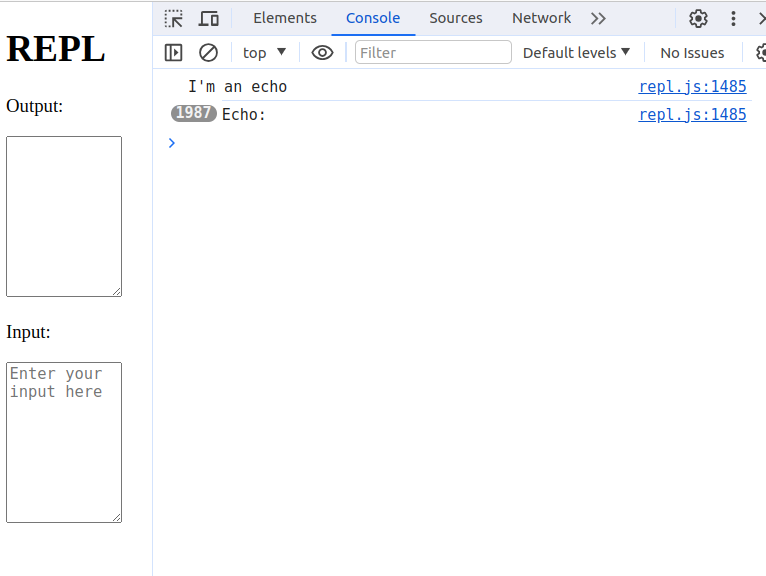Open repl.js:1485 link for first log
This screenshot has height=576, width=766.
click(692, 87)
